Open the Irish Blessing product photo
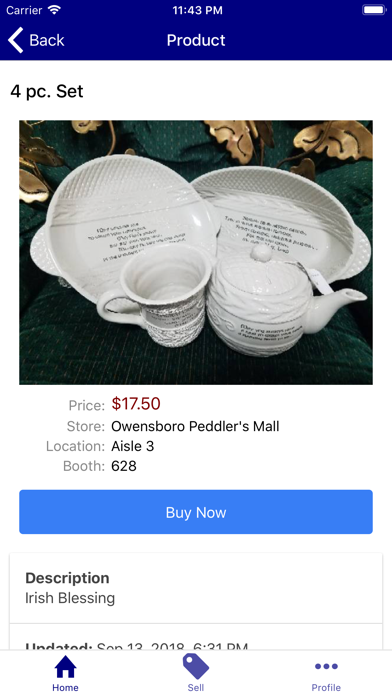Viewport: 392px width, 696px height. [196, 253]
